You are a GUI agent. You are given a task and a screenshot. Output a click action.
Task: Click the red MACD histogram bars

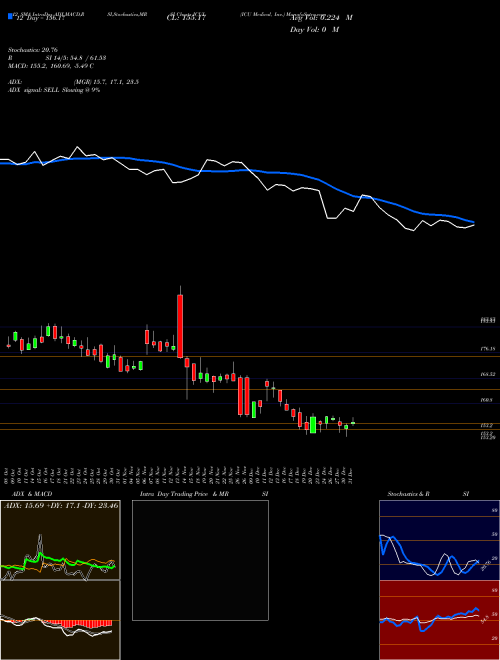pos(80,623)
